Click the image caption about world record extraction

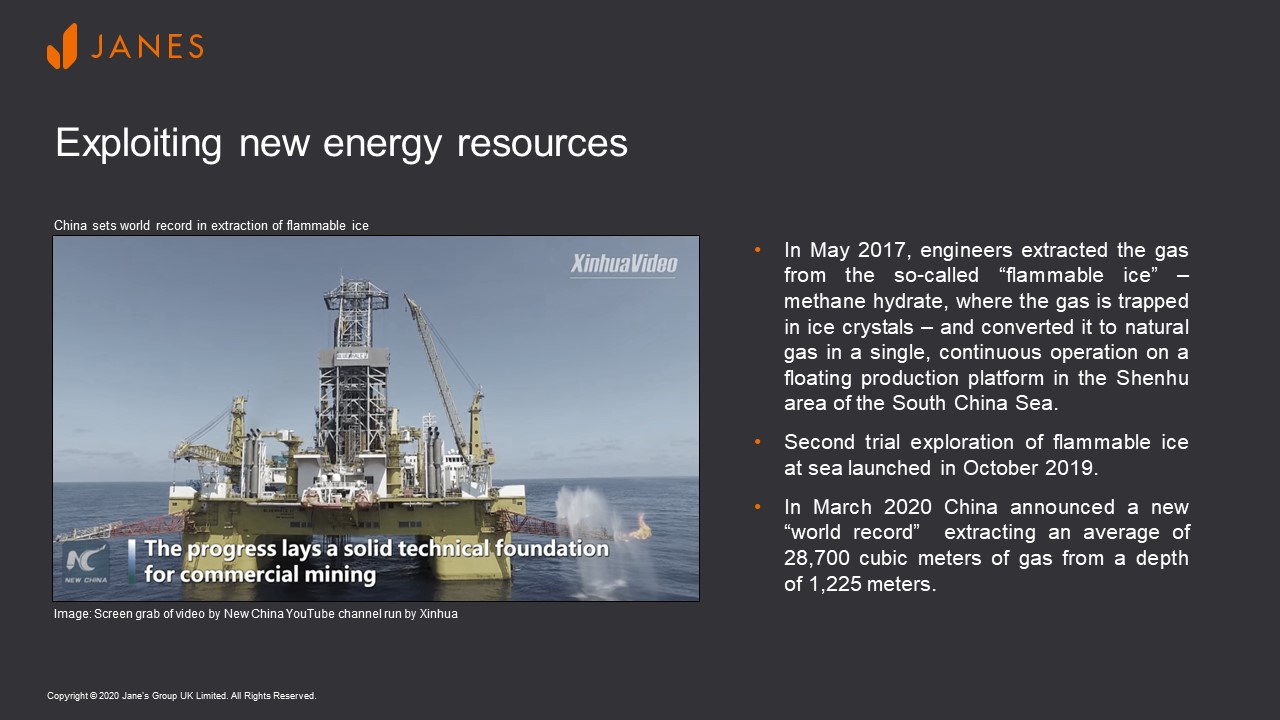211,226
